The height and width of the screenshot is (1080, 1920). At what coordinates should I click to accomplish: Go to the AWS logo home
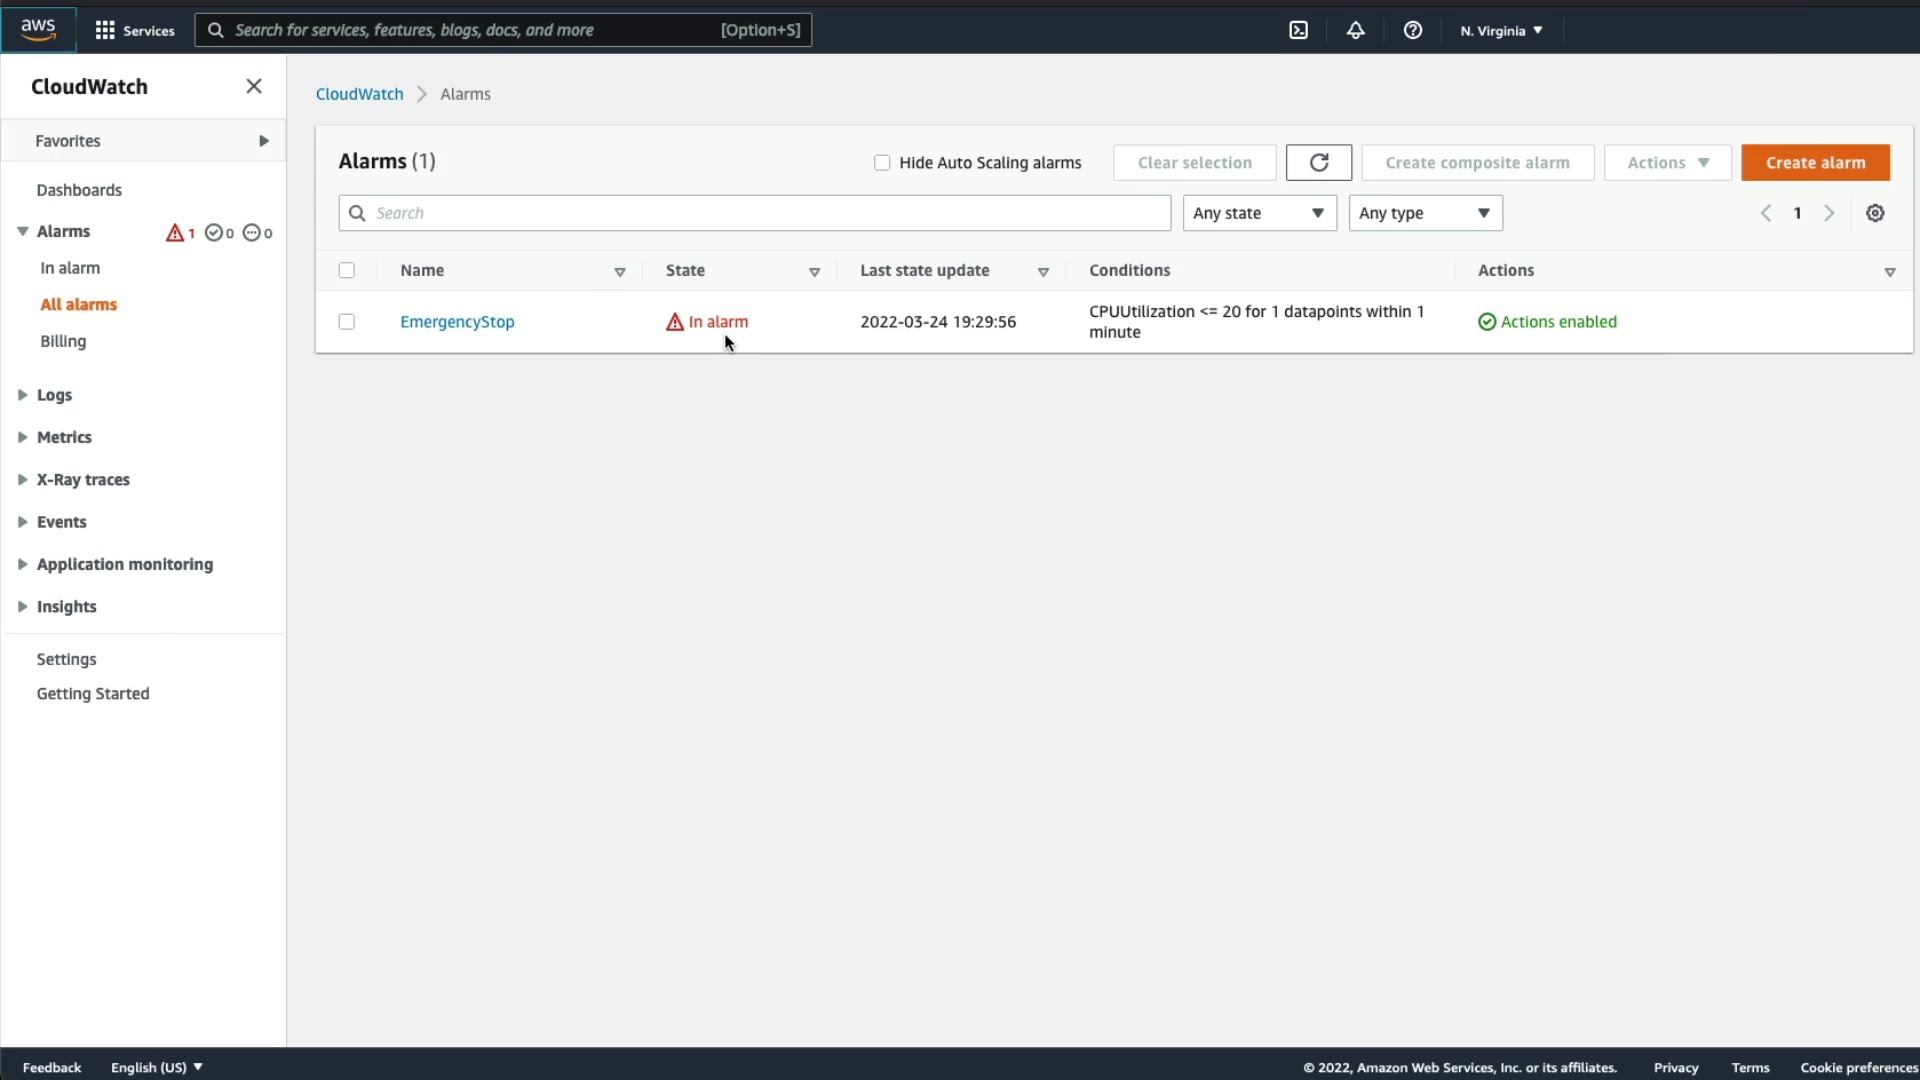pos(38,29)
